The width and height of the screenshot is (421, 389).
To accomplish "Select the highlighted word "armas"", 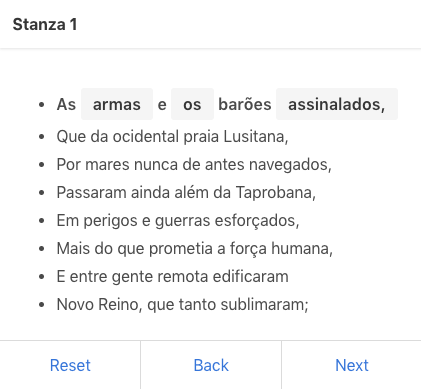I will [x=117, y=104].
